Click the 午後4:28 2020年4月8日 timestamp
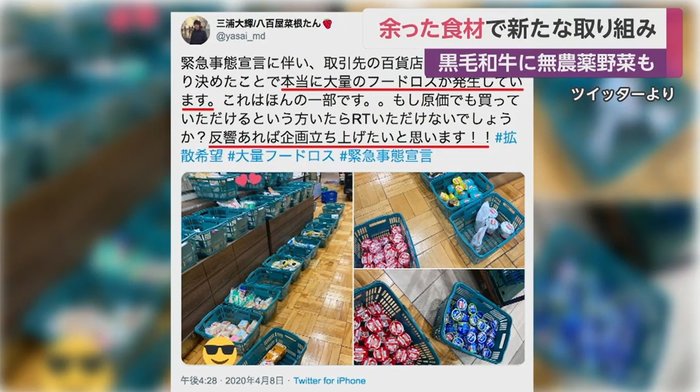This screenshot has height=392, width=700. pos(232,381)
